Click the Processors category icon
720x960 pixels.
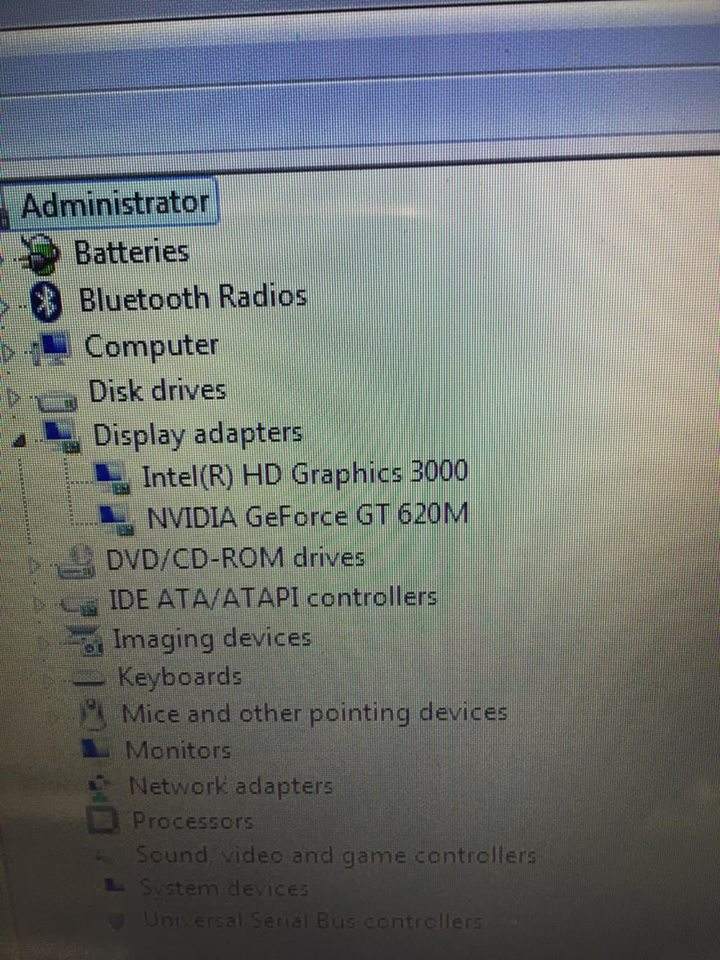102,820
